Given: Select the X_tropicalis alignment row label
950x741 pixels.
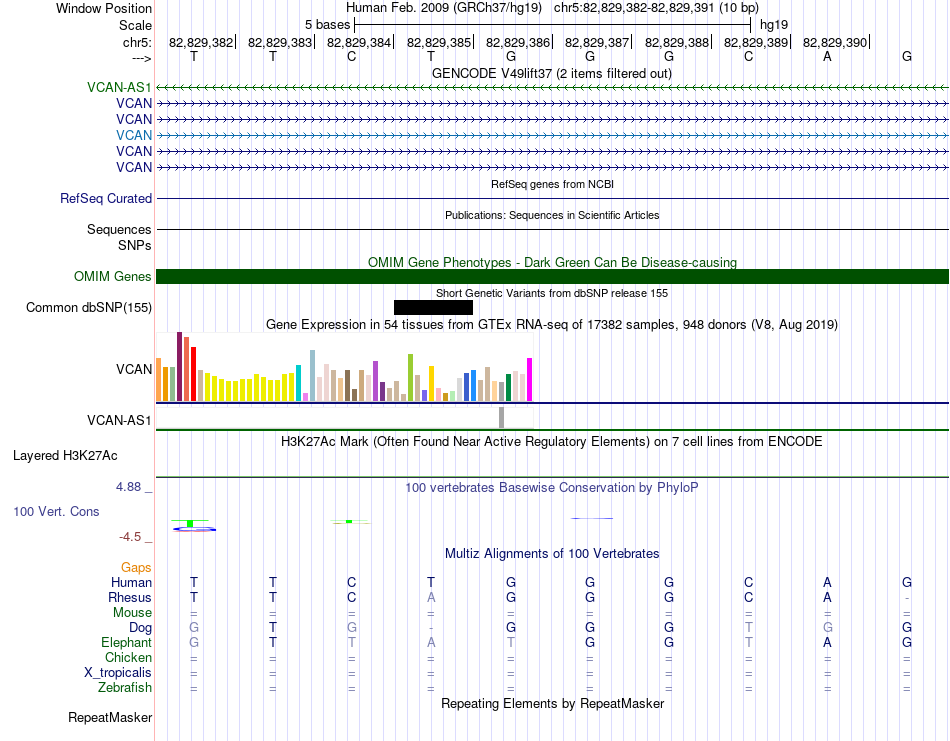Looking at the screenshot, I should 118,673.
